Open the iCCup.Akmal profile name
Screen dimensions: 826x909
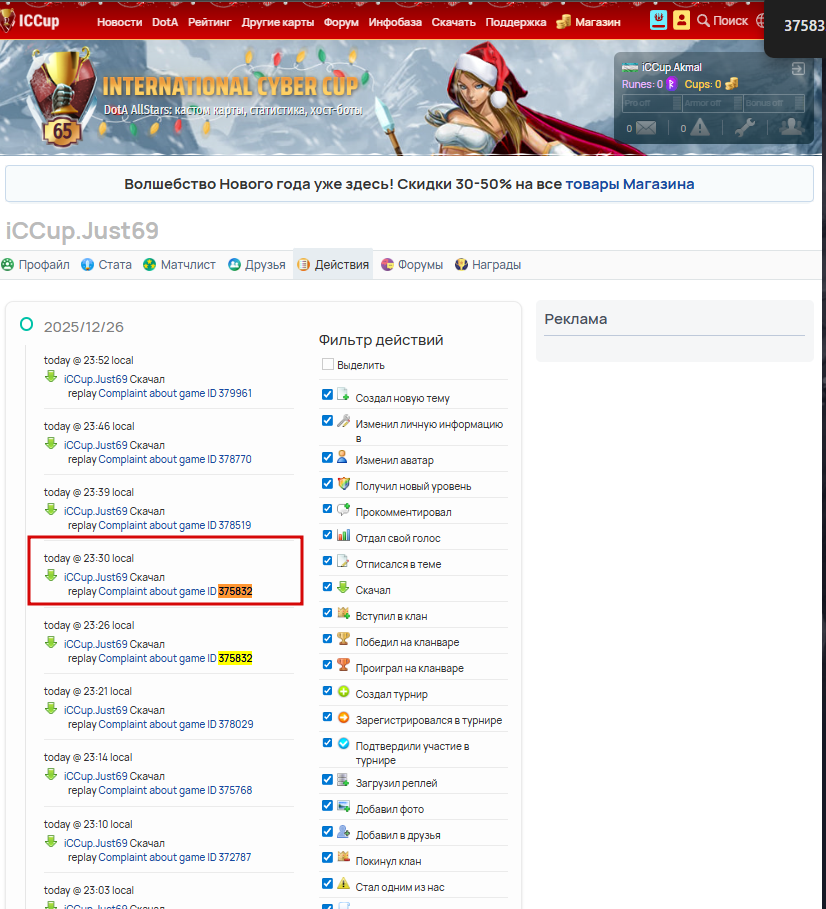coord(672,67)
